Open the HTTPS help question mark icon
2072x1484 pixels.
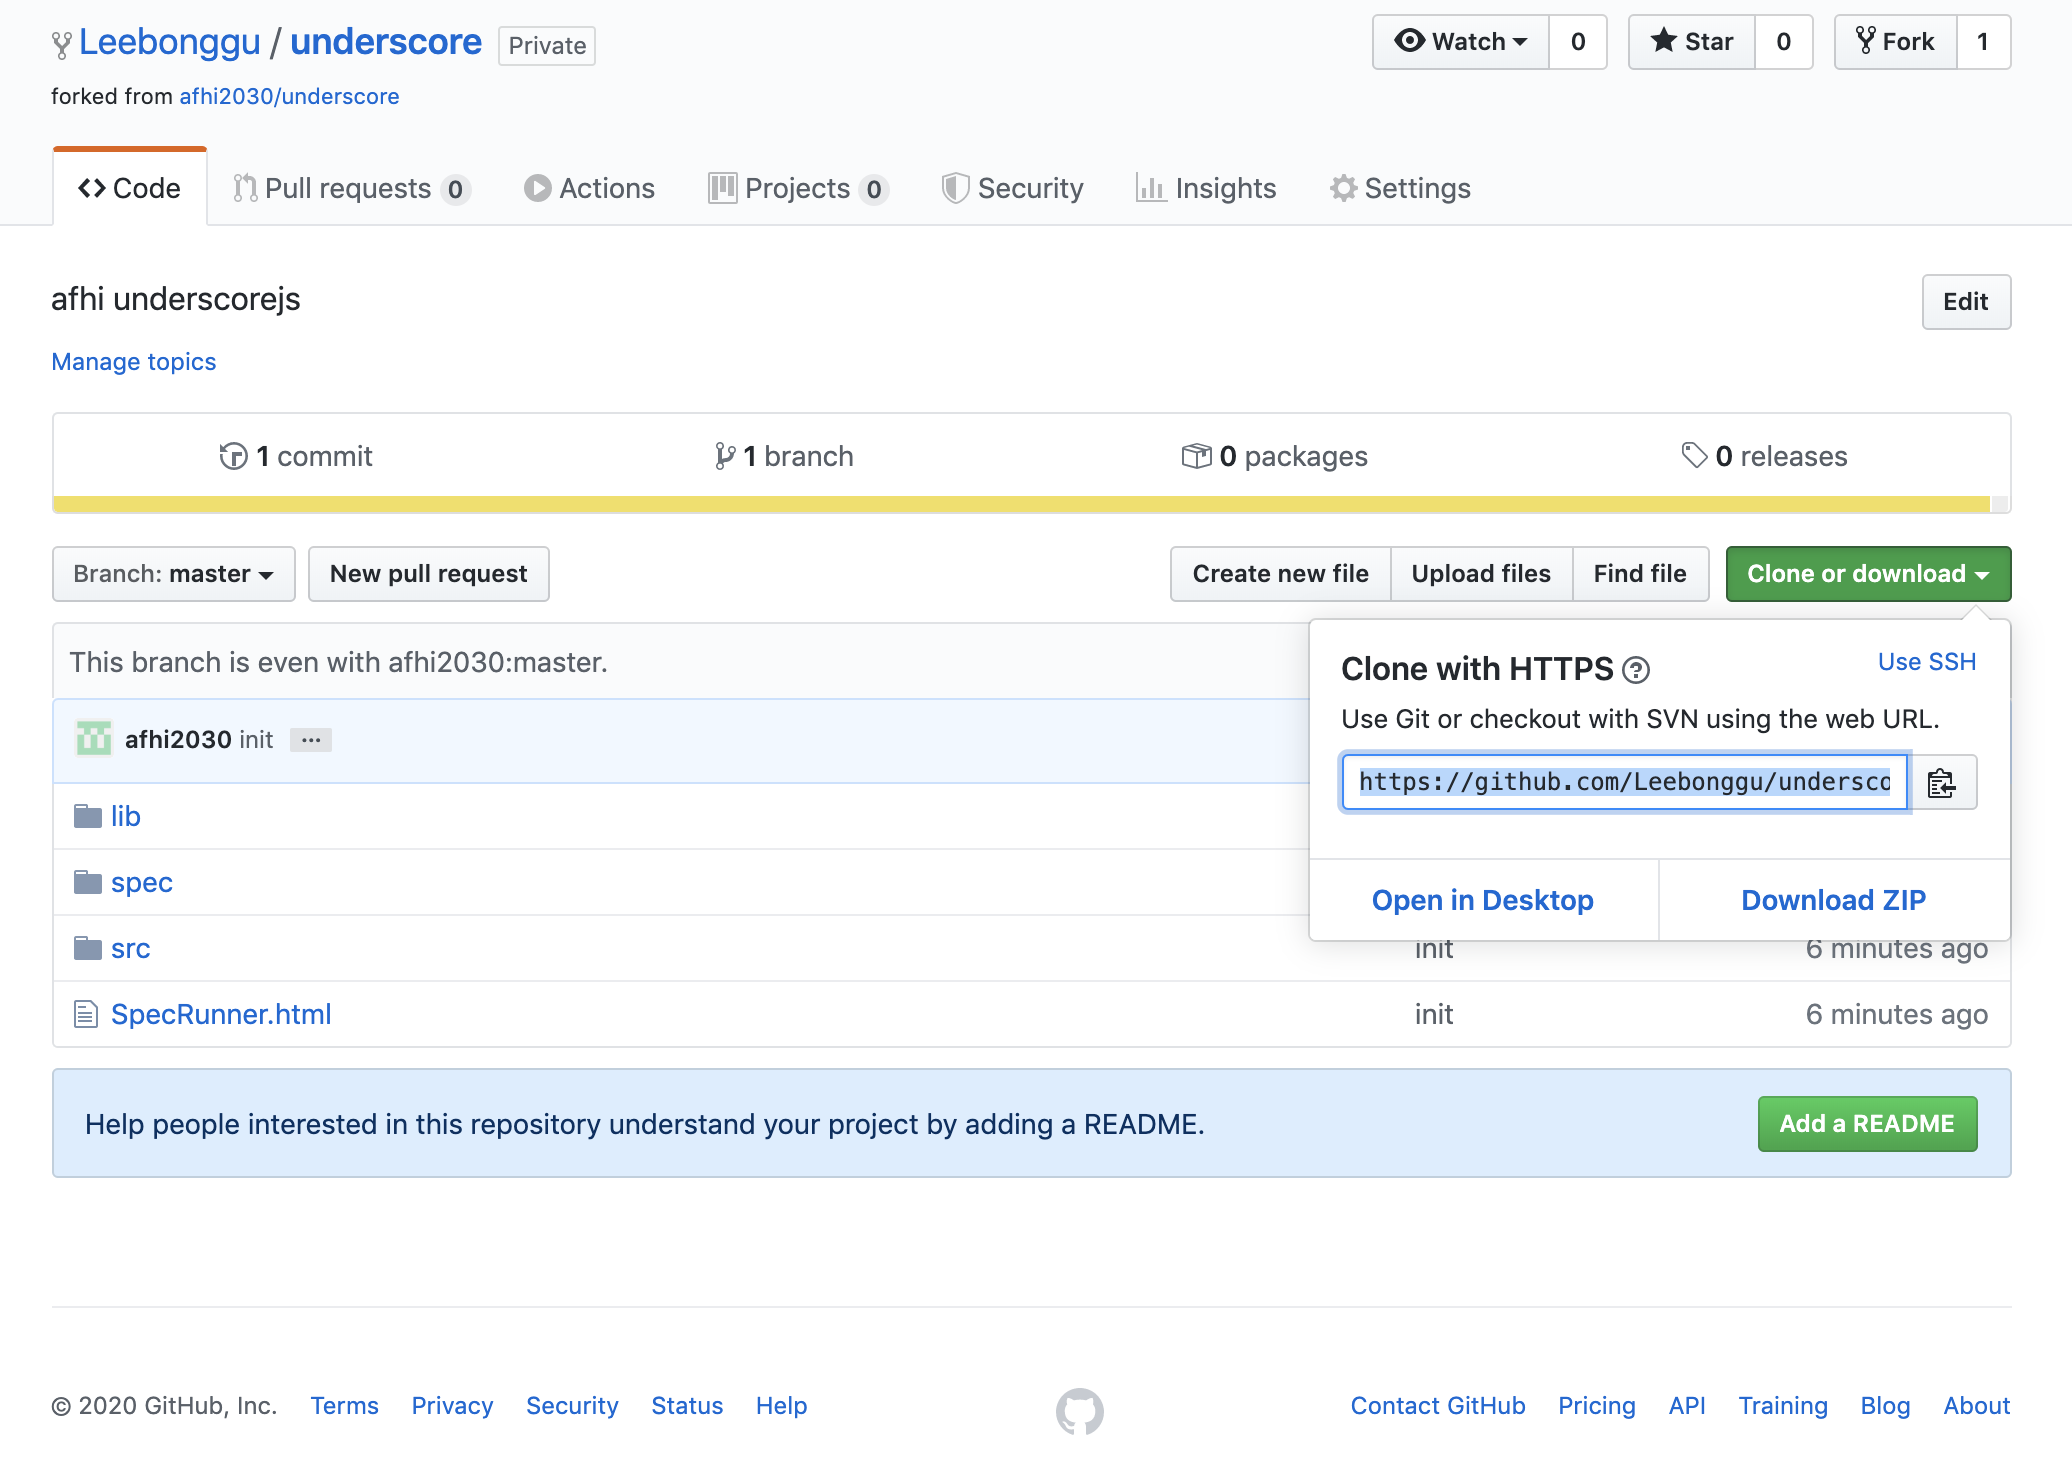tap(1636, 670)
